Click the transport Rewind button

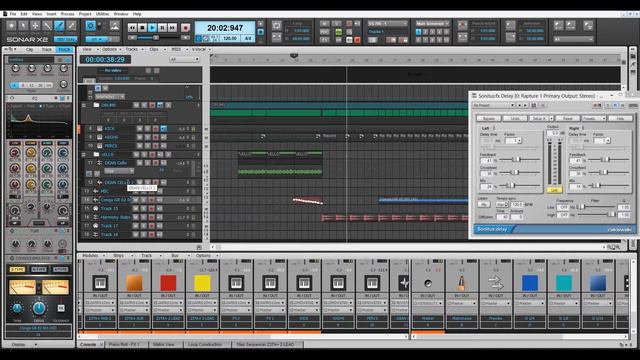pos(132,28)
